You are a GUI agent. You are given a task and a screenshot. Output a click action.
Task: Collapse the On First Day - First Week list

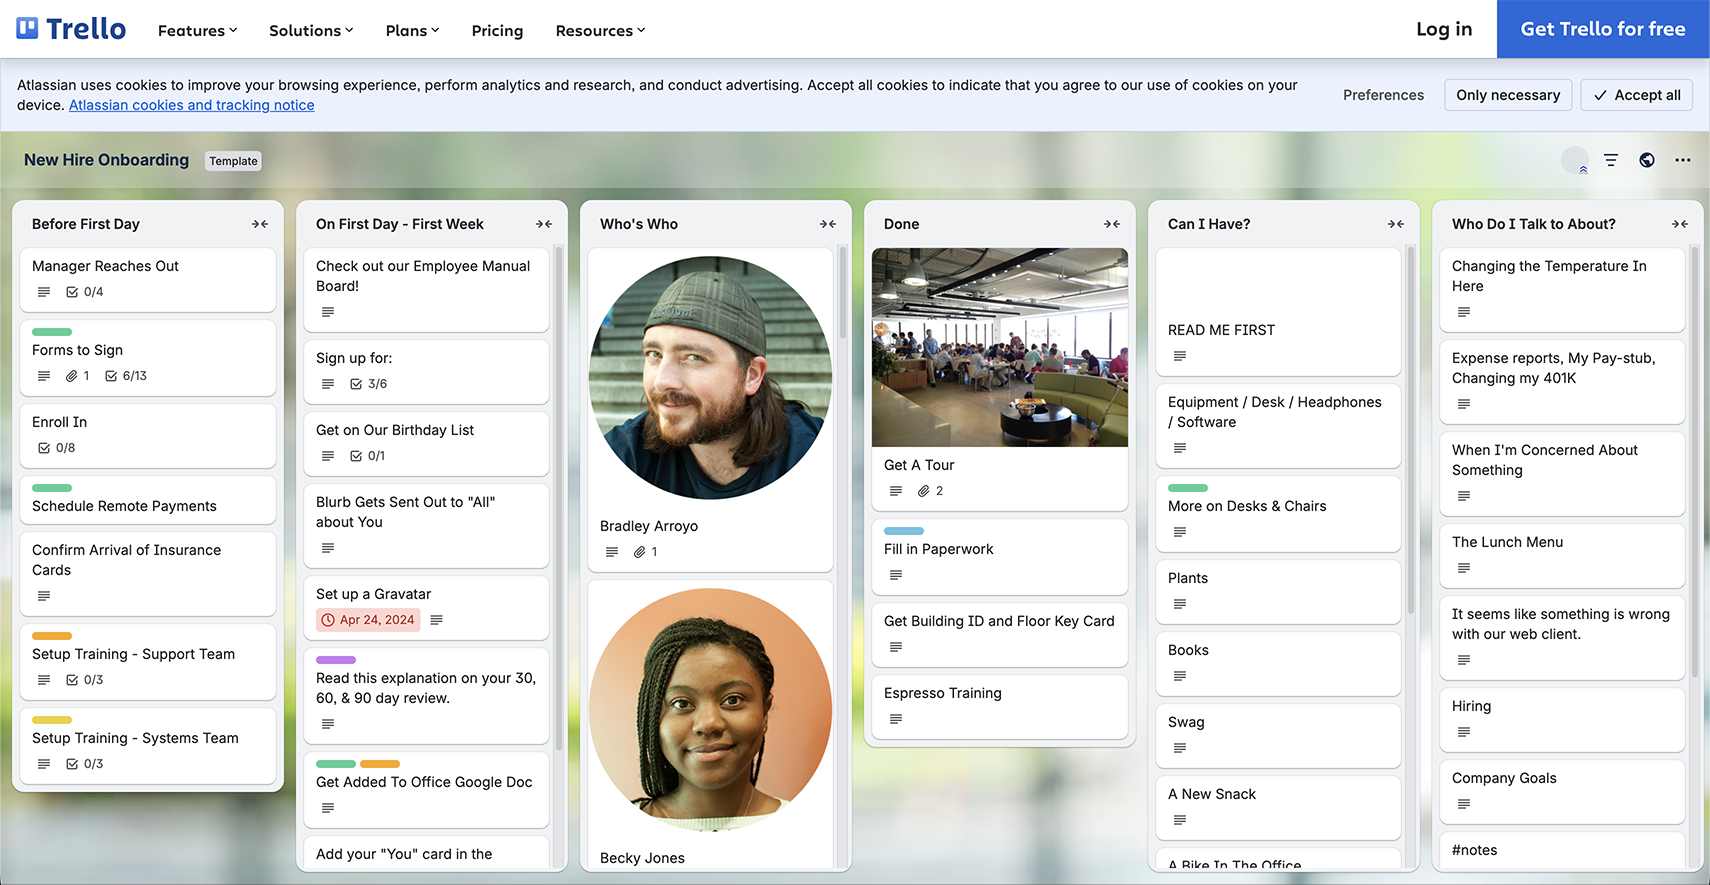[x=544, y=224]
